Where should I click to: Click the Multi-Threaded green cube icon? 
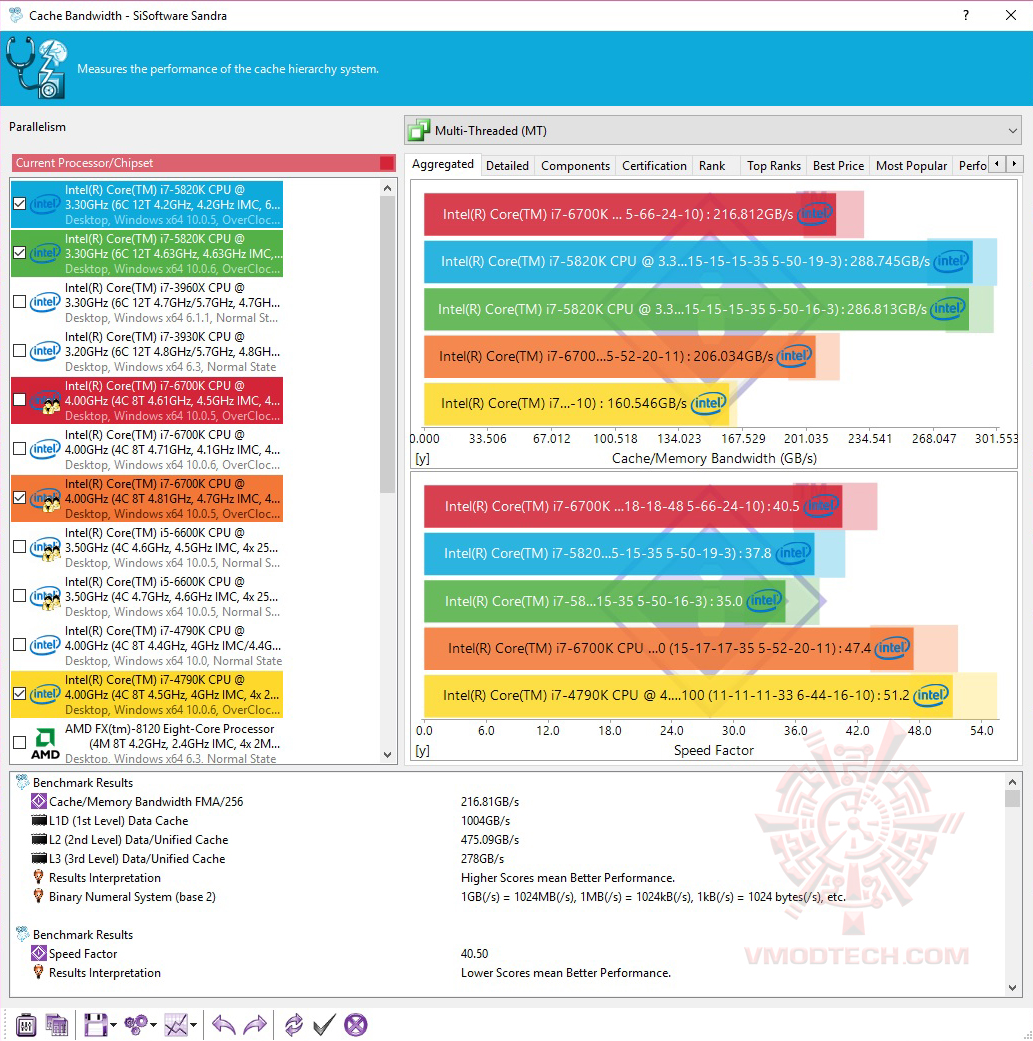coord(419,130)
